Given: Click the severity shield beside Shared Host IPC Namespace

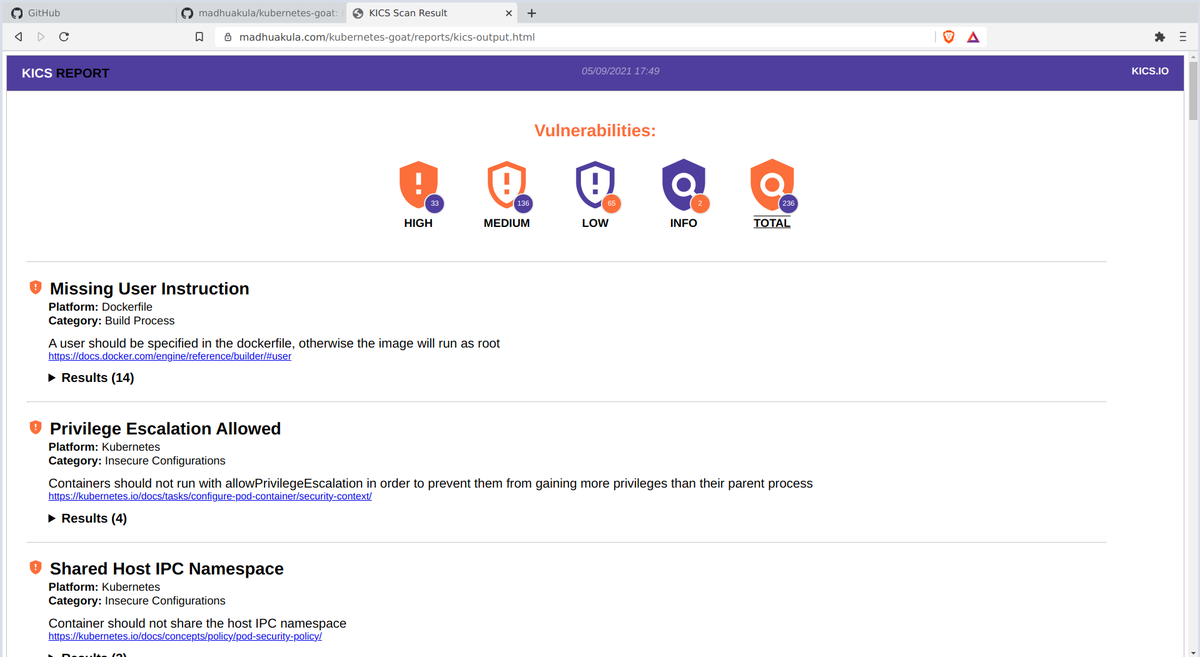Looking at the screenshot, I should coord(35,567).
